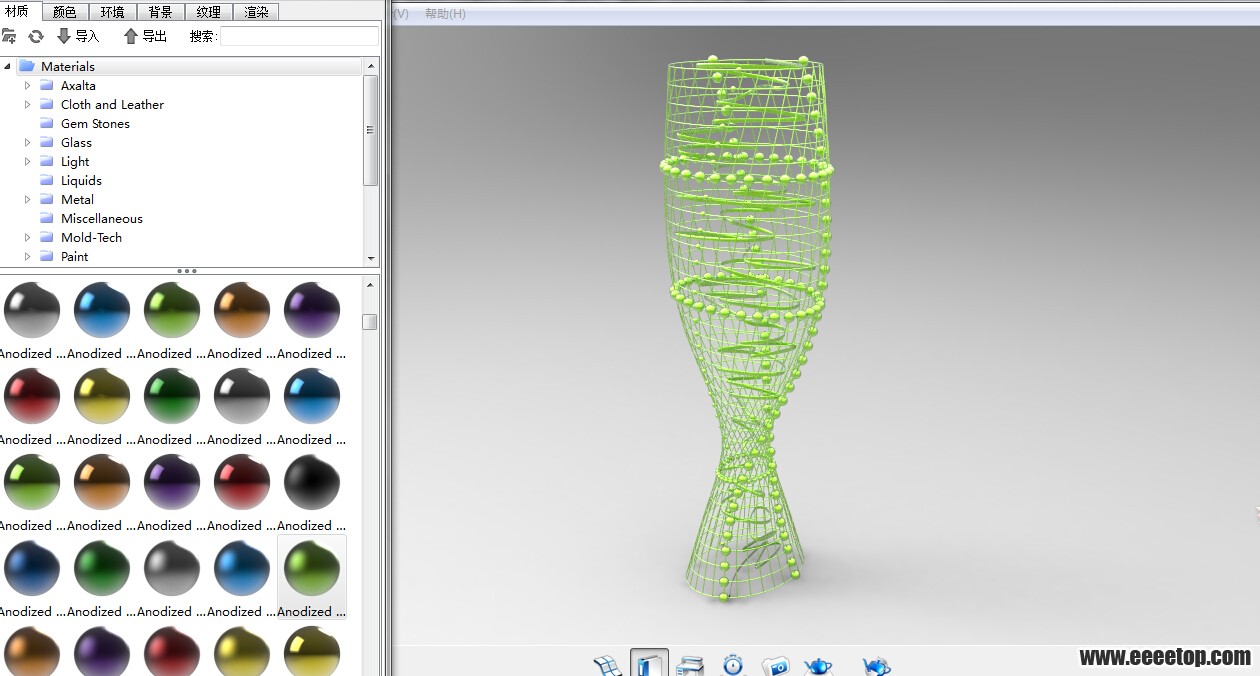Image resolution: width=1260 pixels, height=676 pixels.
Task: Expand the Light folder
Action: [28, 161]
